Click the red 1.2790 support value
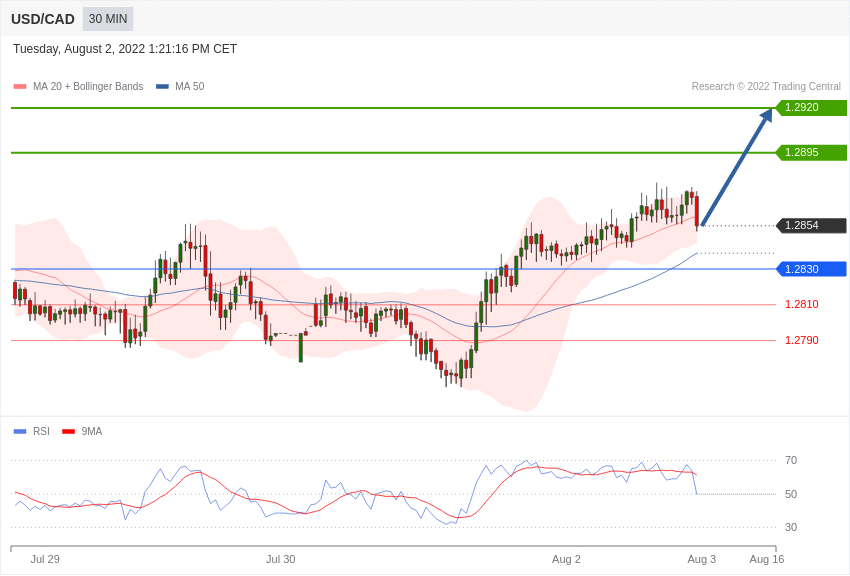The image size is (850, 576). (802, 340)
